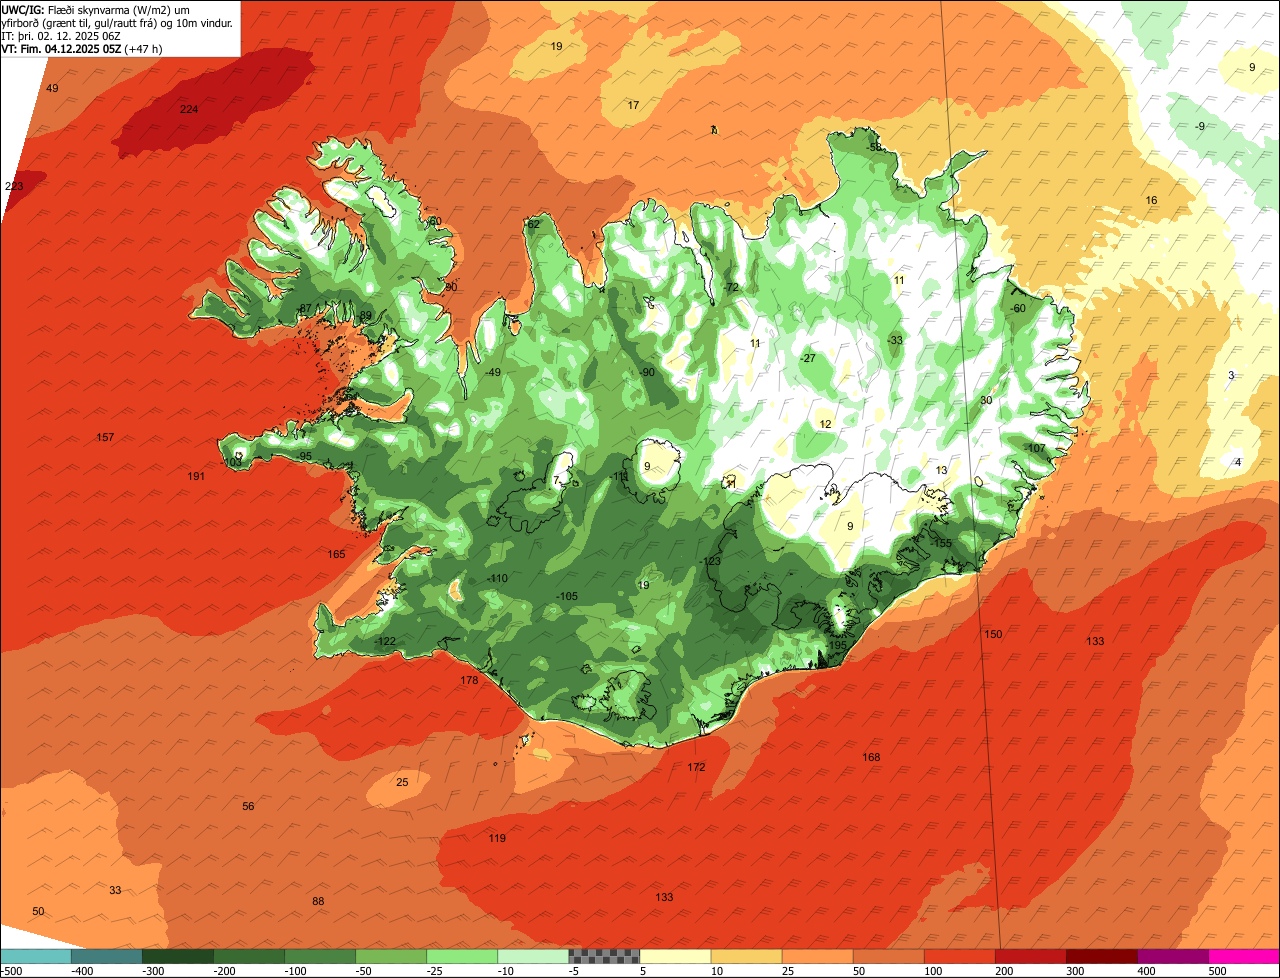Click the pale yellow legend swatch between 5 and 10
This screenshot has height=978, width=1280.
pyautogui.click(x=675, y=955)
